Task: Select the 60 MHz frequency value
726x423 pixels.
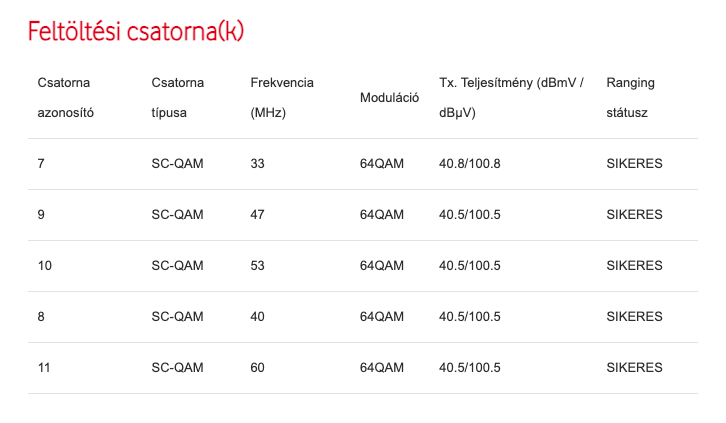Action: [257, 367]
